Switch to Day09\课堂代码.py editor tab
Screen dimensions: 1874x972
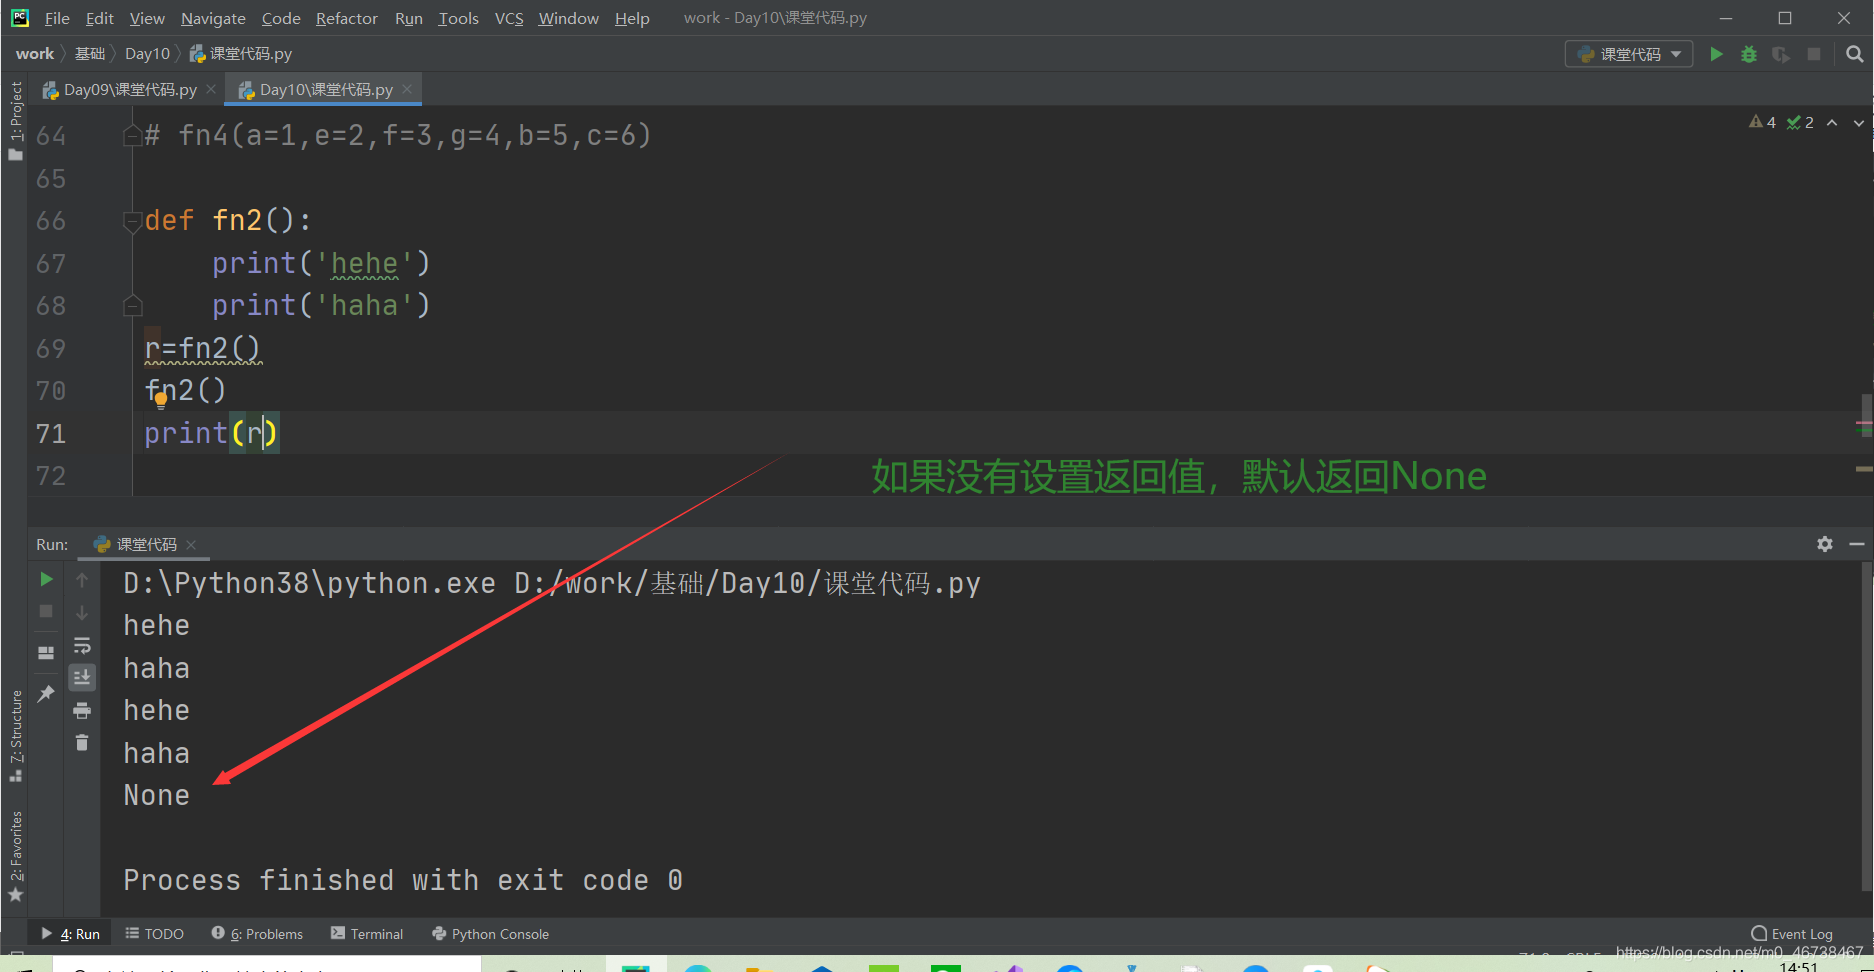(x=129, y=89)
